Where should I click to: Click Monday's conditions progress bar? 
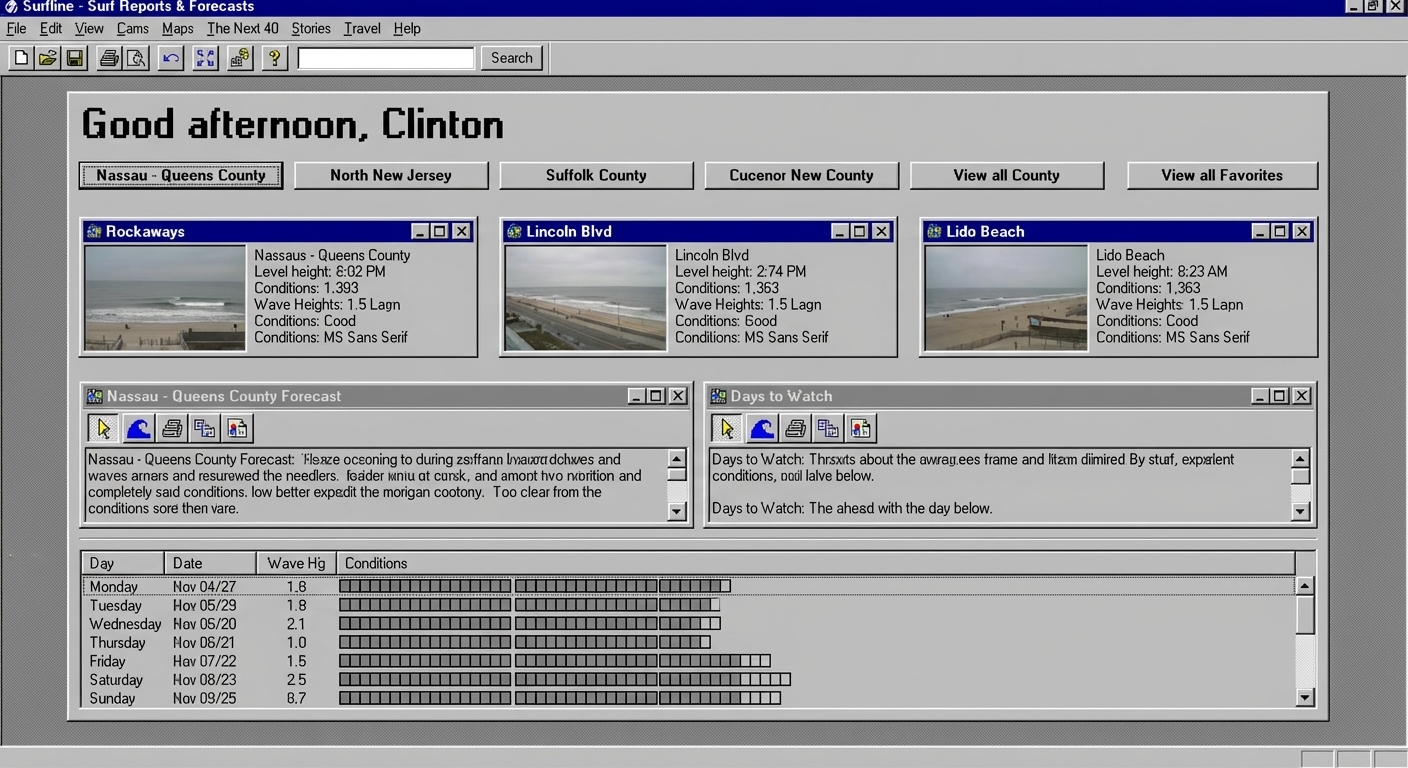click(534, 586)
